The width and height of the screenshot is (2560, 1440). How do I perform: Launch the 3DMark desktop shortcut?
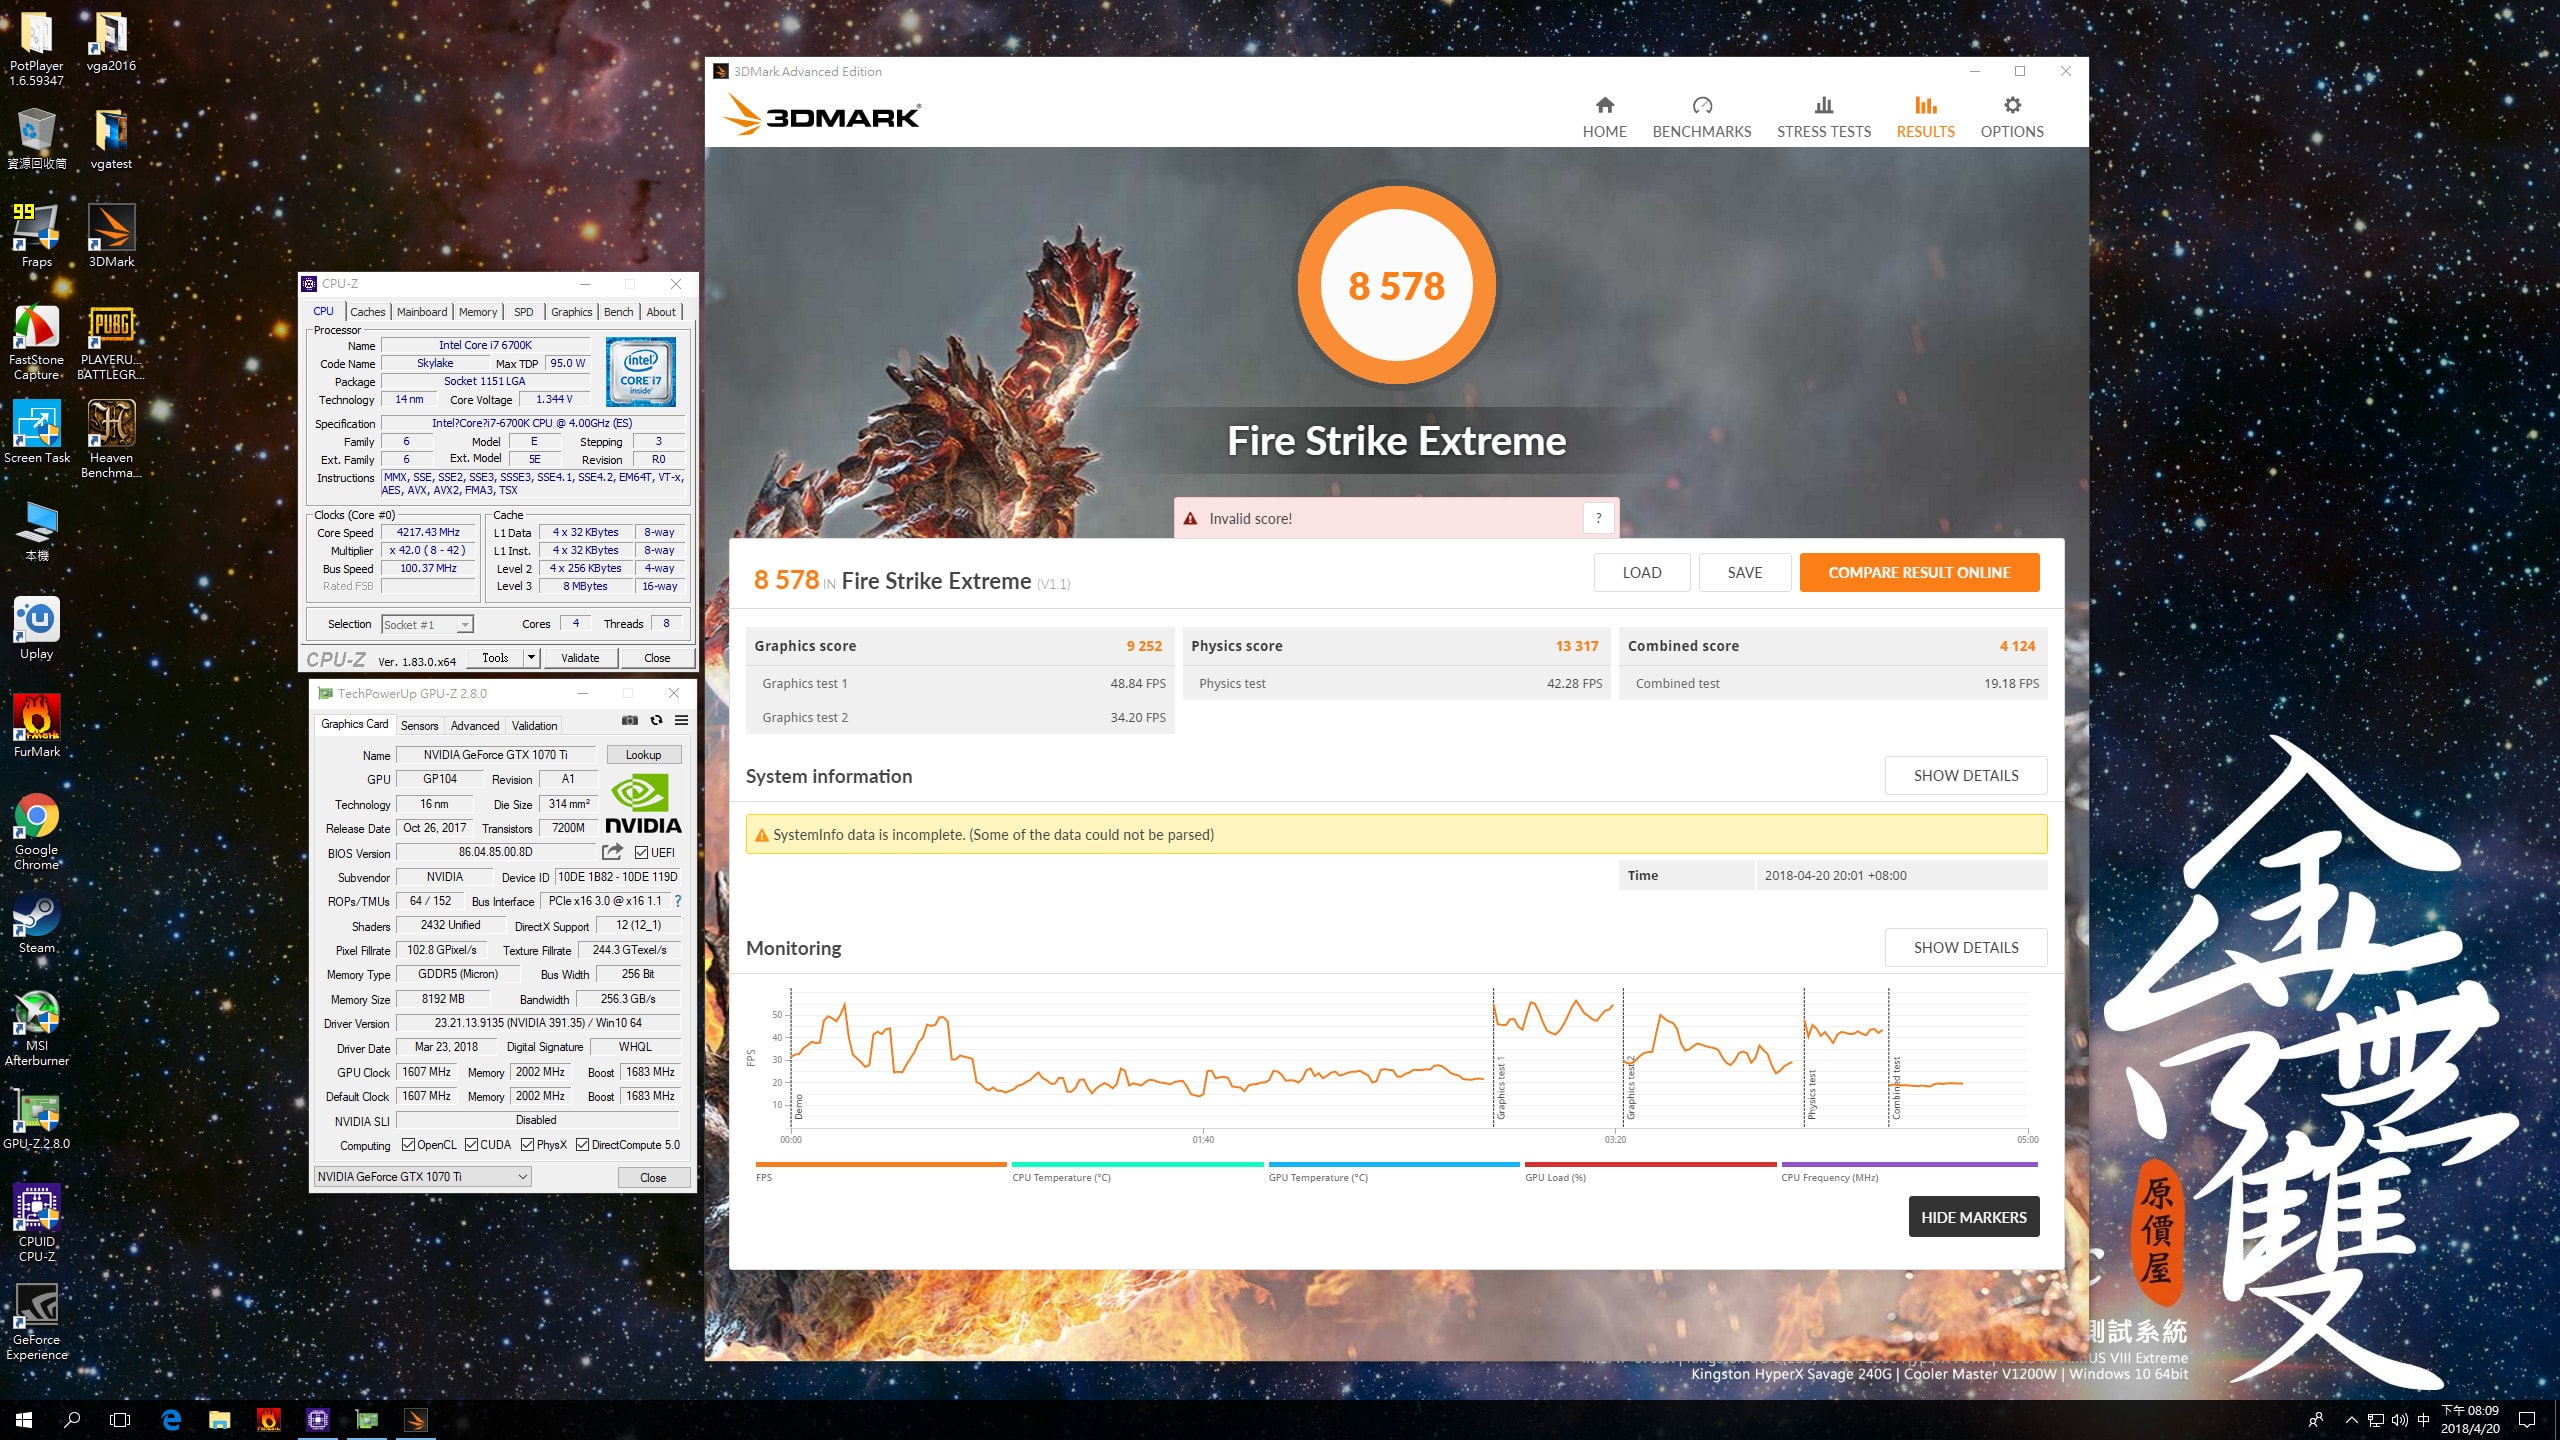(x=111, y=236)
